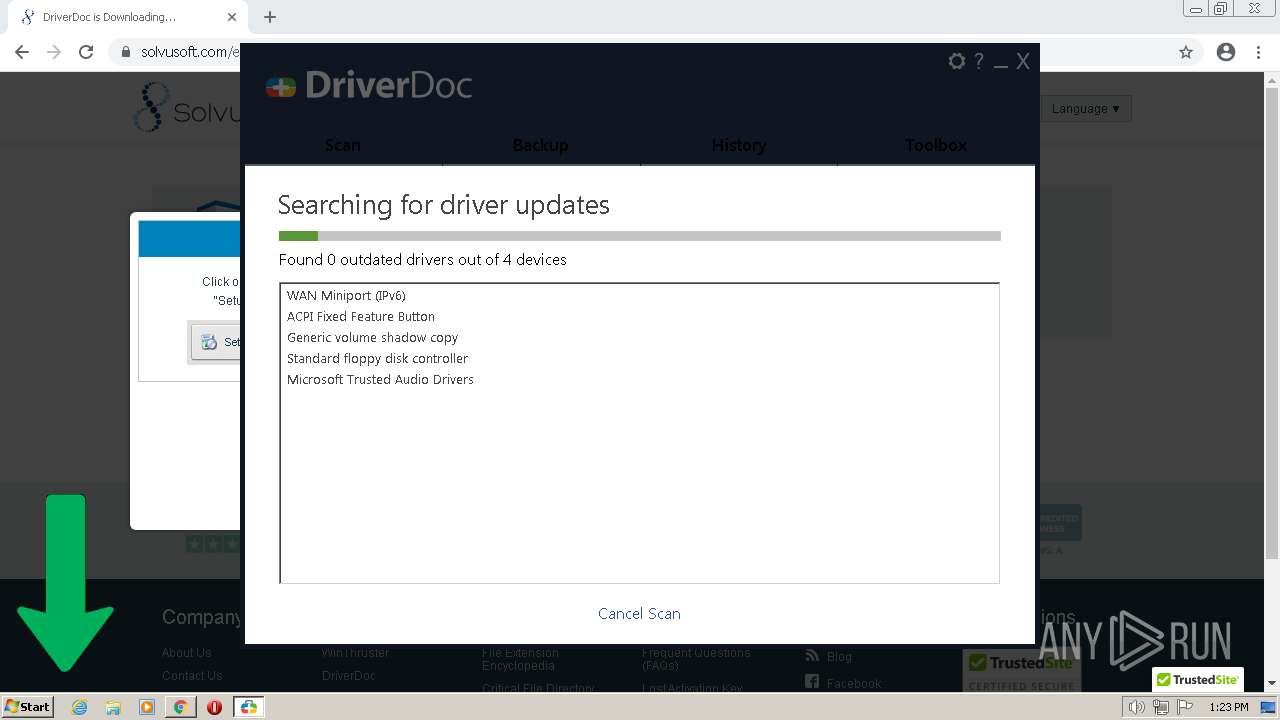The width and height of the screenshot is (1280, 720).
Task: Close DriverDoc window with X
Action: tap(1023, 61)
